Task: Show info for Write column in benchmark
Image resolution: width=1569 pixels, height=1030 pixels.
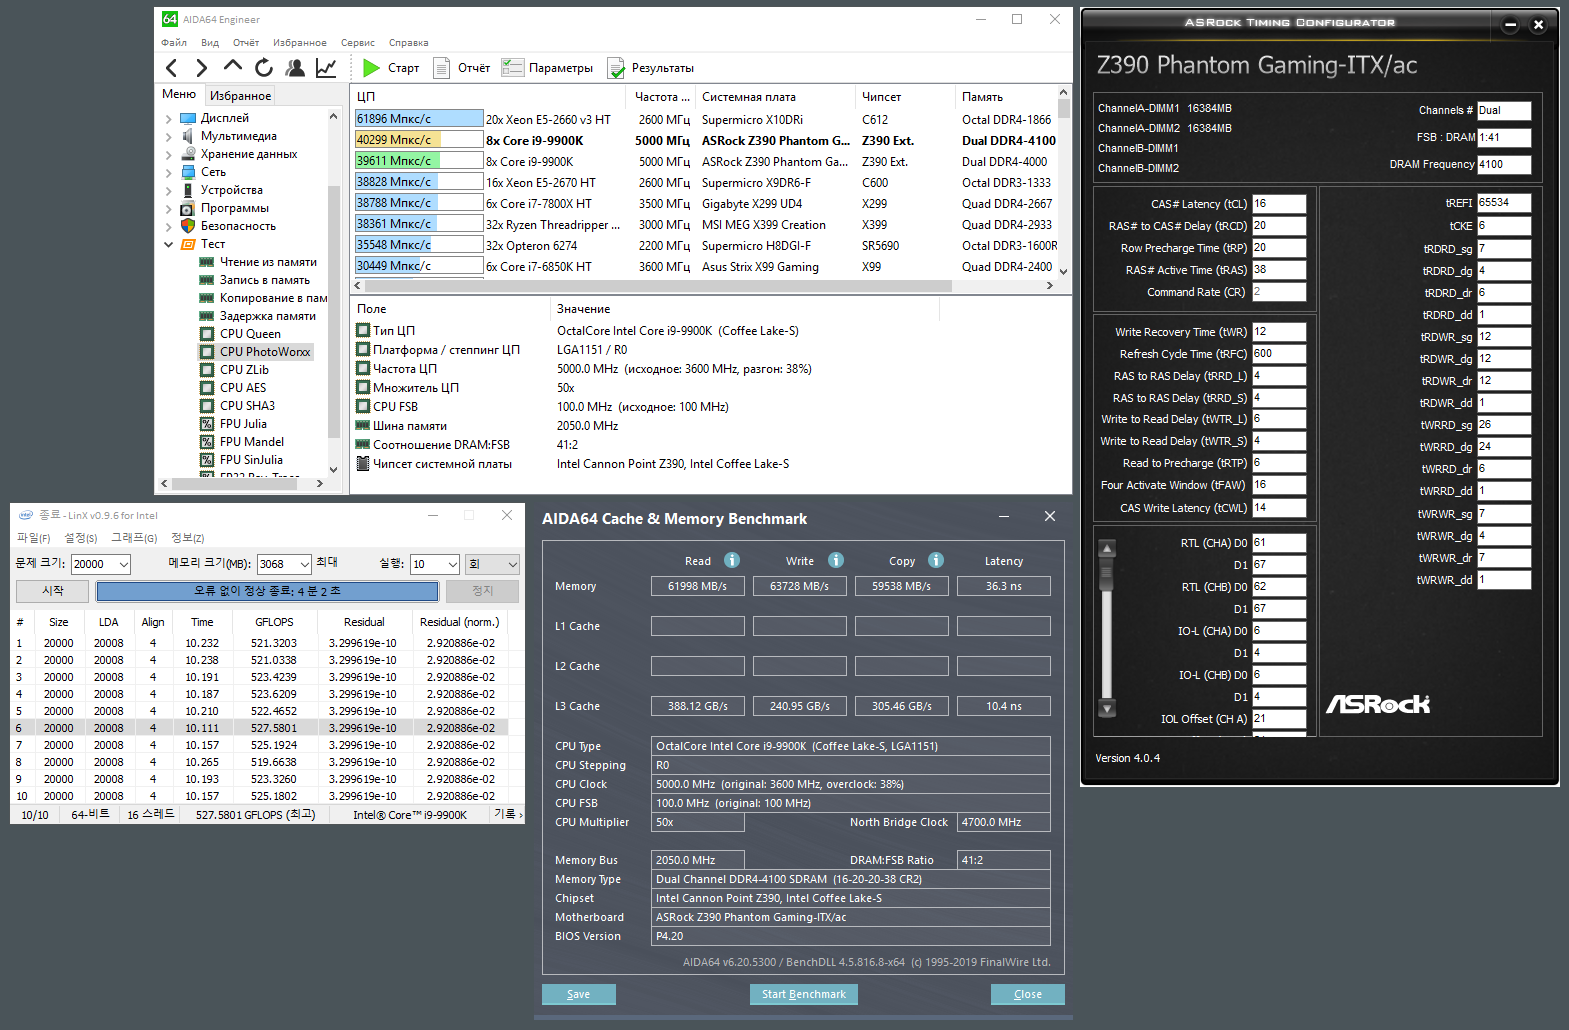Action: pyautogui.click(x=836, y=560)
